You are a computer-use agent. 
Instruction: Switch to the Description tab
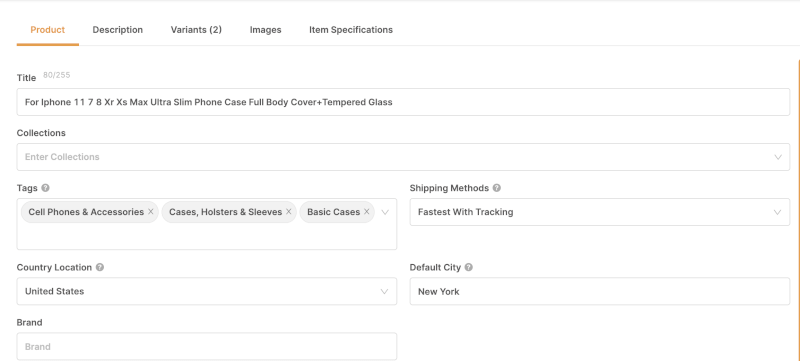click(x=117, y=30)
